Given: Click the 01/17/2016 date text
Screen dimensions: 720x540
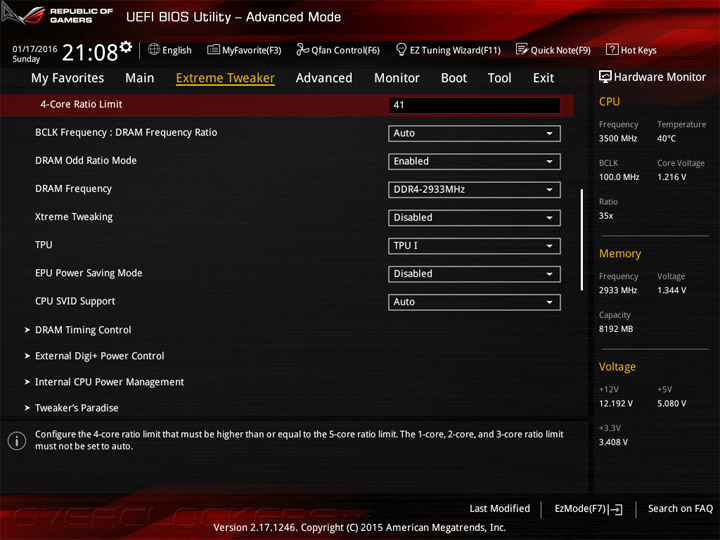Looking at the screenshot, I should pos(35,49).
